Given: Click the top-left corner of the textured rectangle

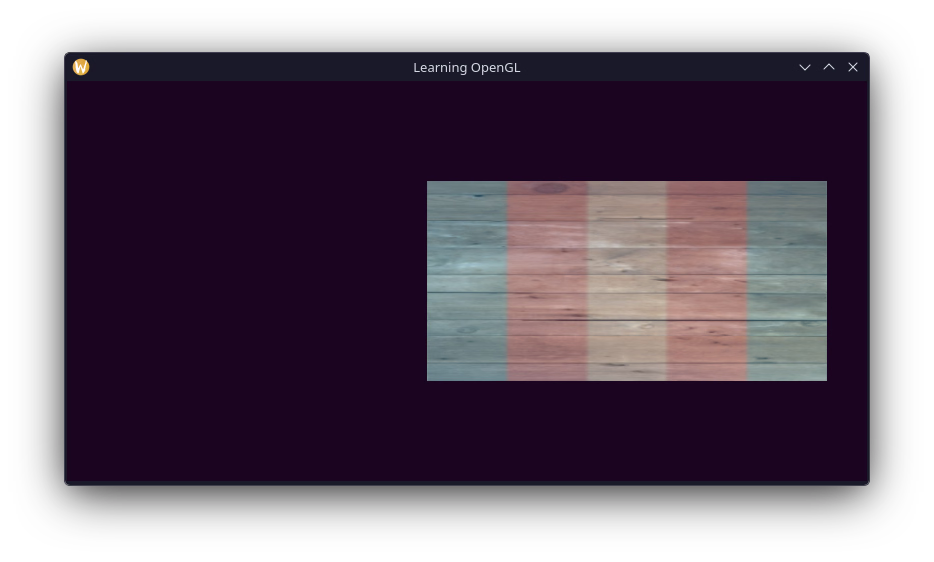Looking at the screenshot, I should click(x=429, y=183).
